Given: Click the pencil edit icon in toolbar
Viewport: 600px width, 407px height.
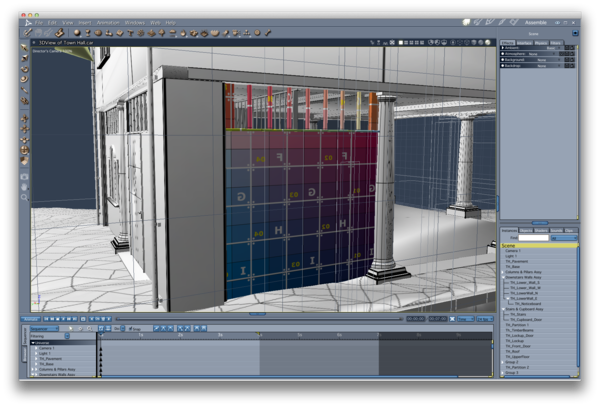Looking at the screenshot, I should tap(28, 33).
